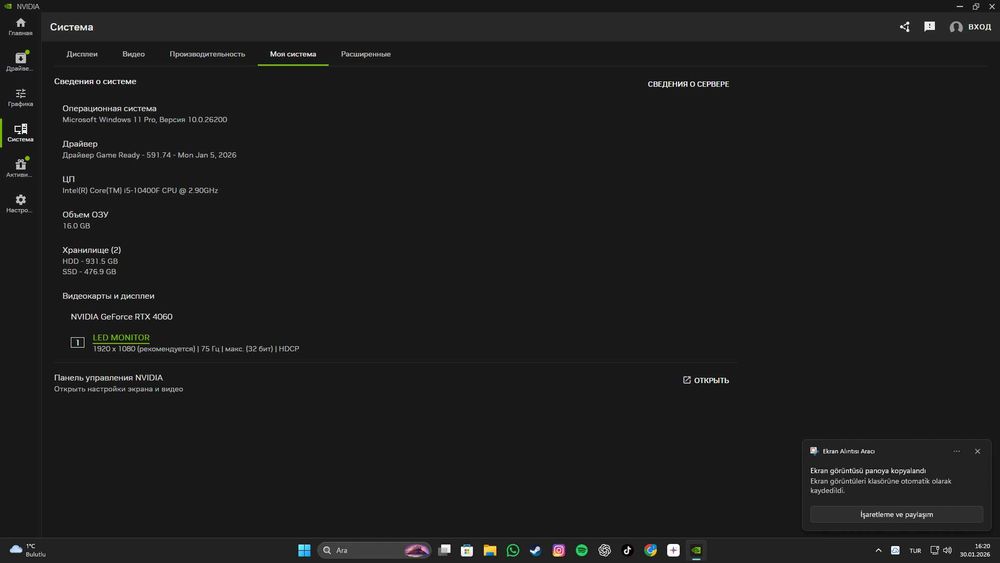Click the TUR language indicator
1000x563 pixels.
point(915,550)
